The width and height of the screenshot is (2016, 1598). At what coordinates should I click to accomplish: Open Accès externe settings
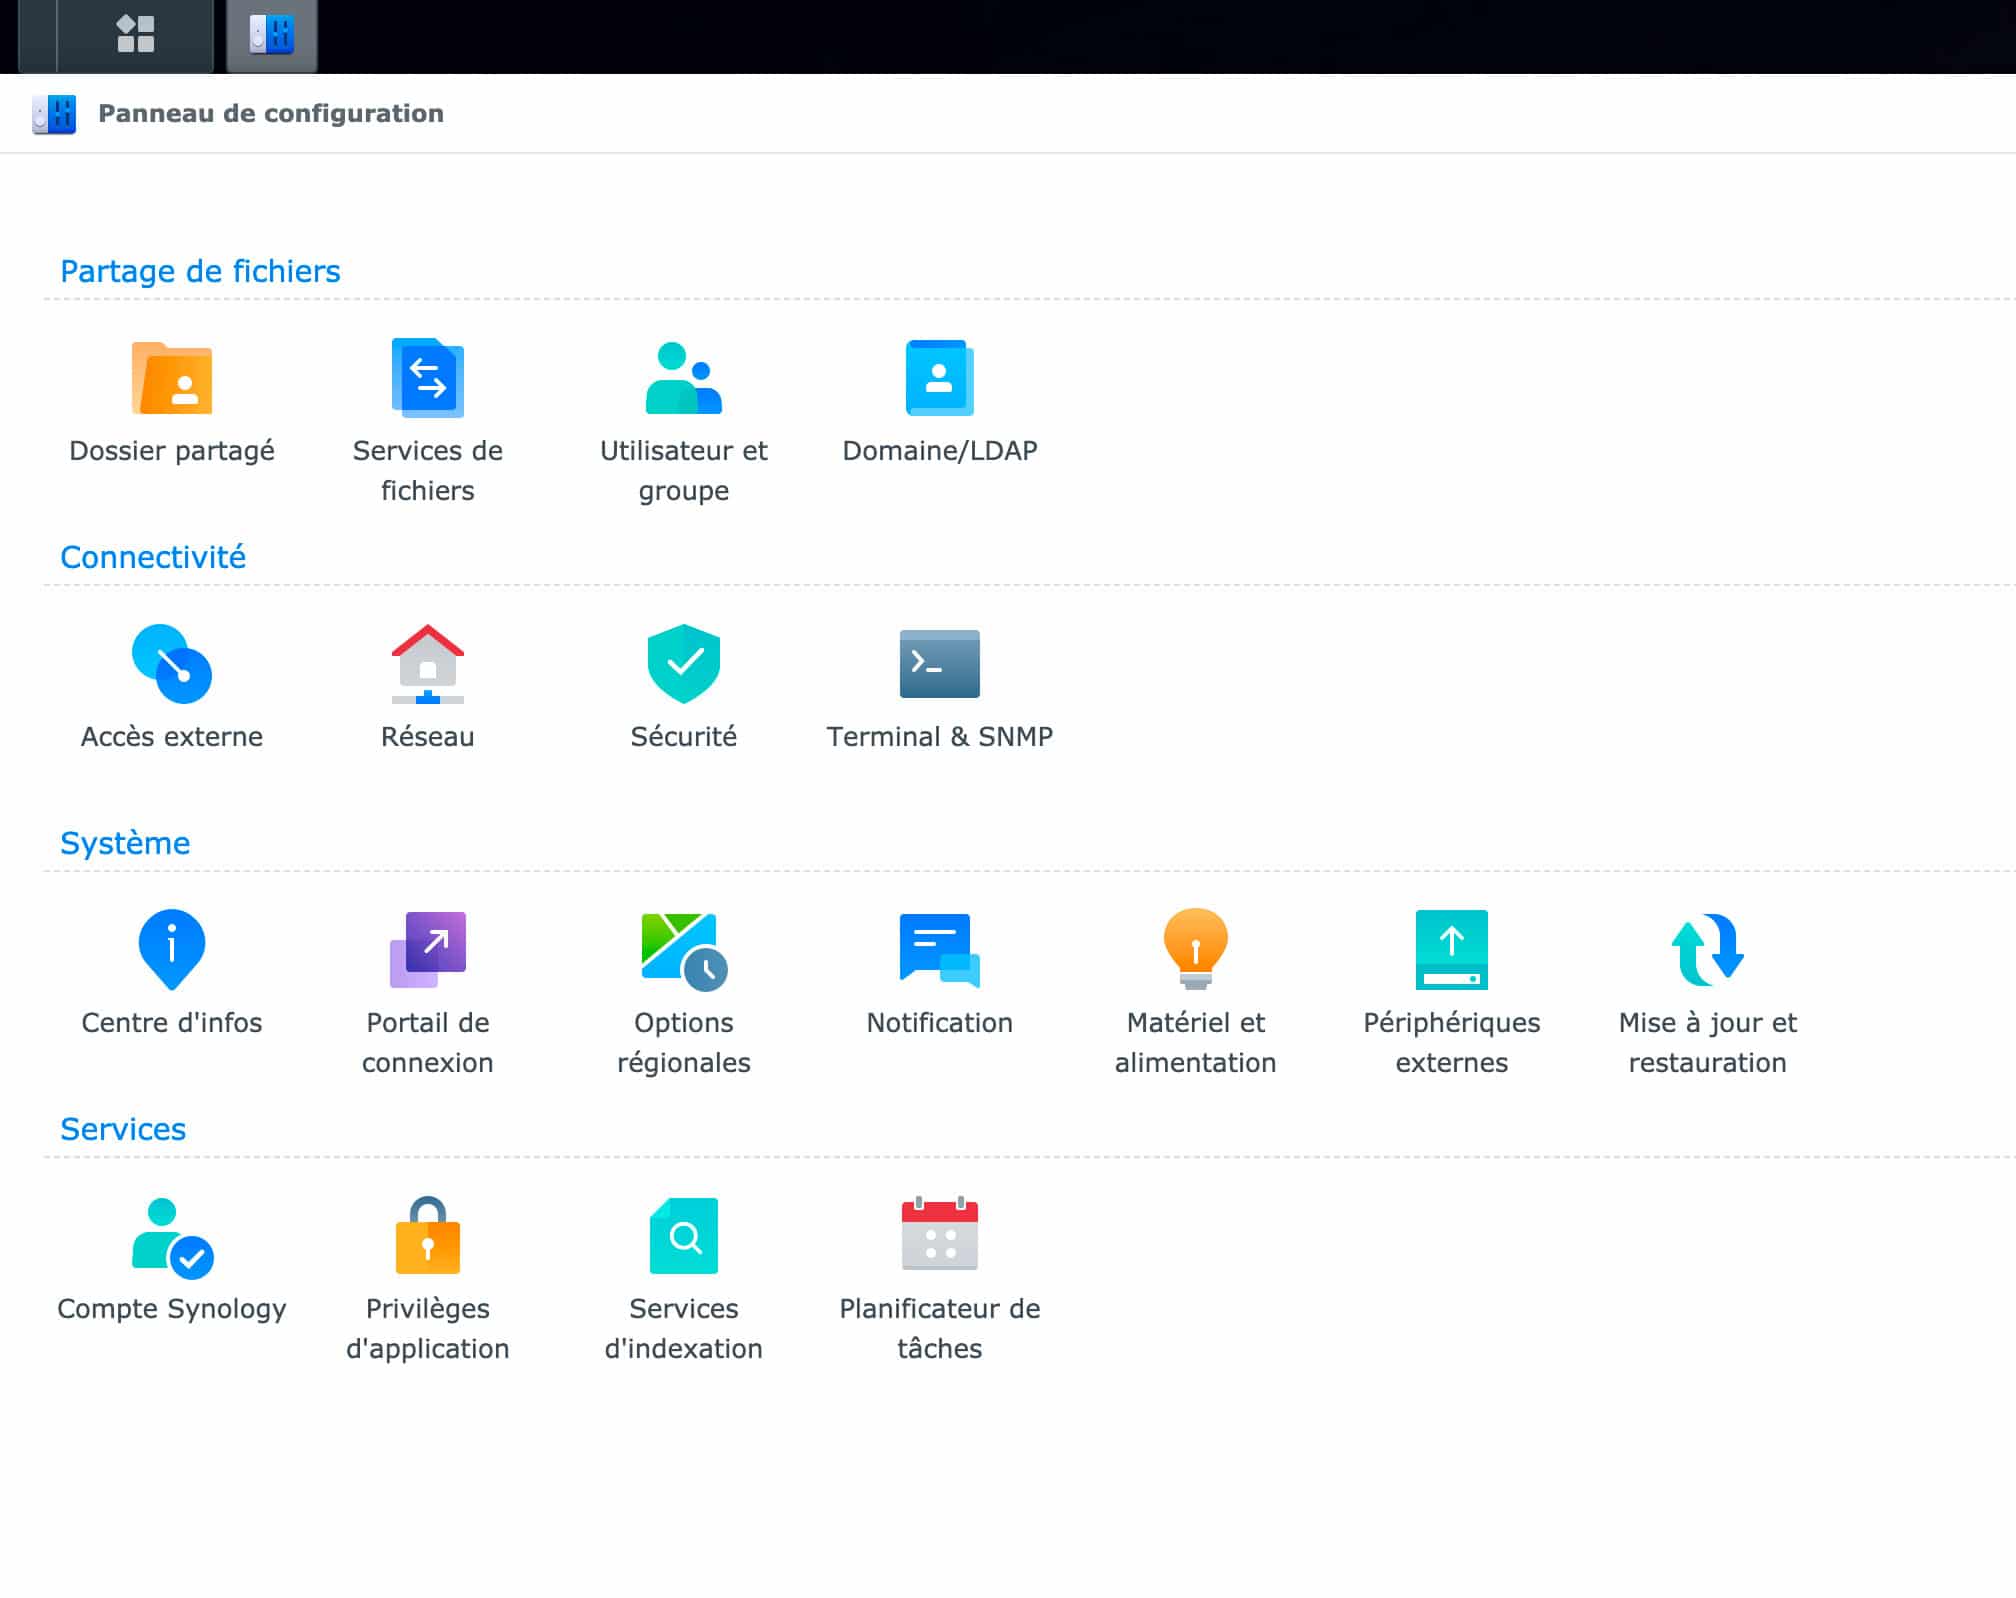(x=172, y=665)
